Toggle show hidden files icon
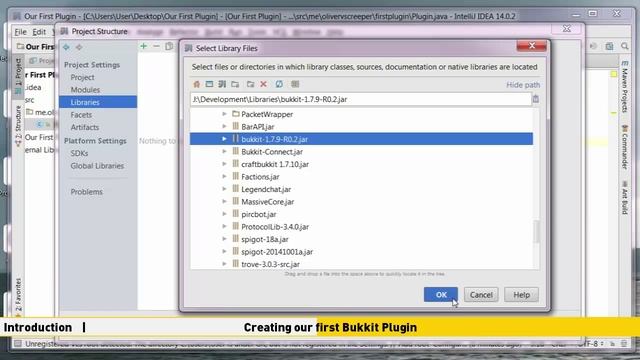Image resolution: width=640 pixels, height=360 pixels. click(295, 84)
